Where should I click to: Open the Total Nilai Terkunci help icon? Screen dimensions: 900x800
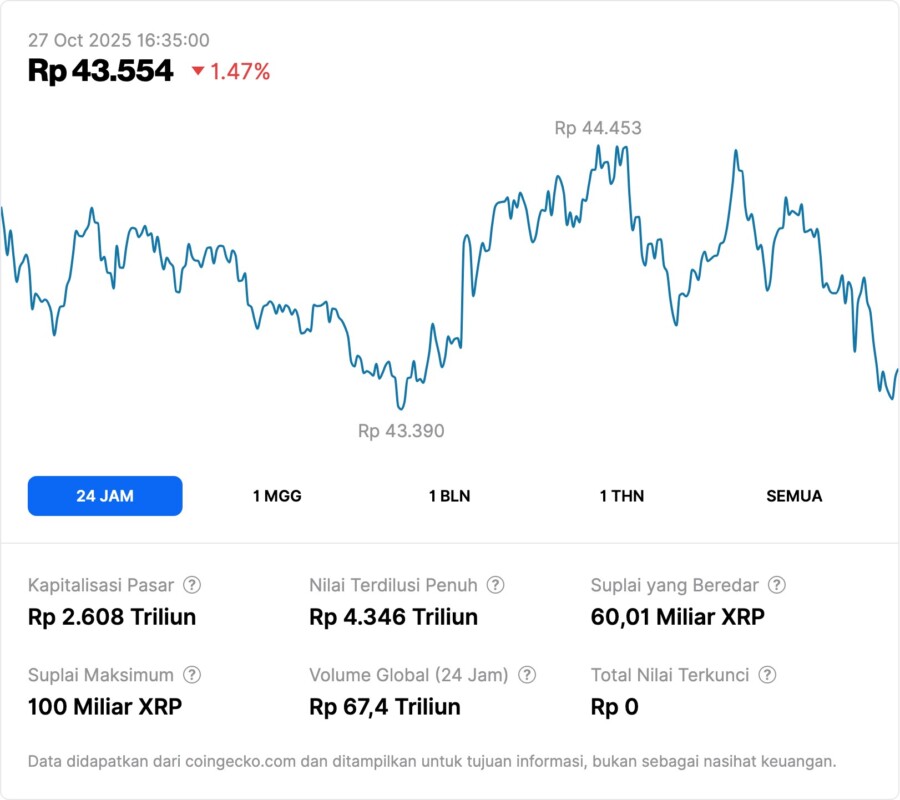pyautogui.click(x=767, y=675)
